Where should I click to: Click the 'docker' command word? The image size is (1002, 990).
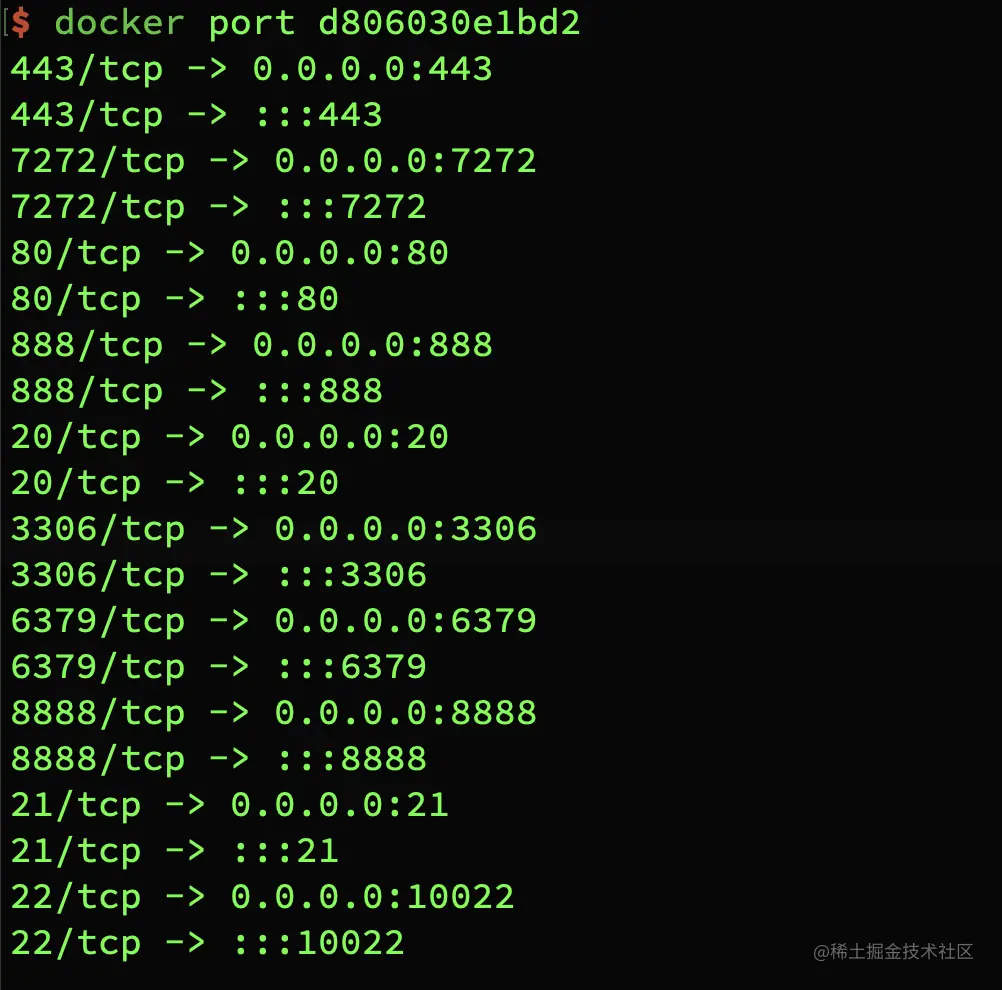click(x=119, y=23)
